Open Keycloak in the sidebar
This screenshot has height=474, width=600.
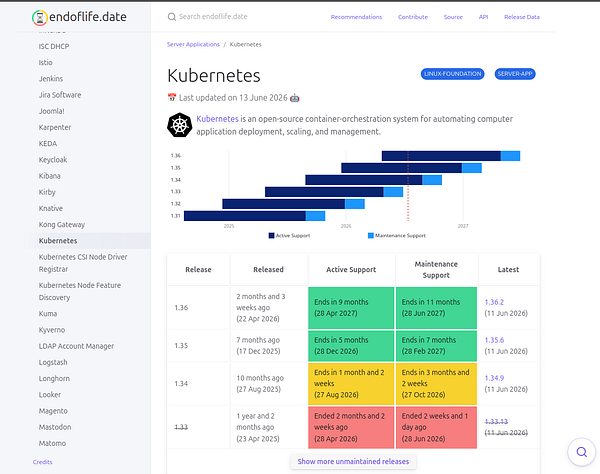(x=53, y=160)
